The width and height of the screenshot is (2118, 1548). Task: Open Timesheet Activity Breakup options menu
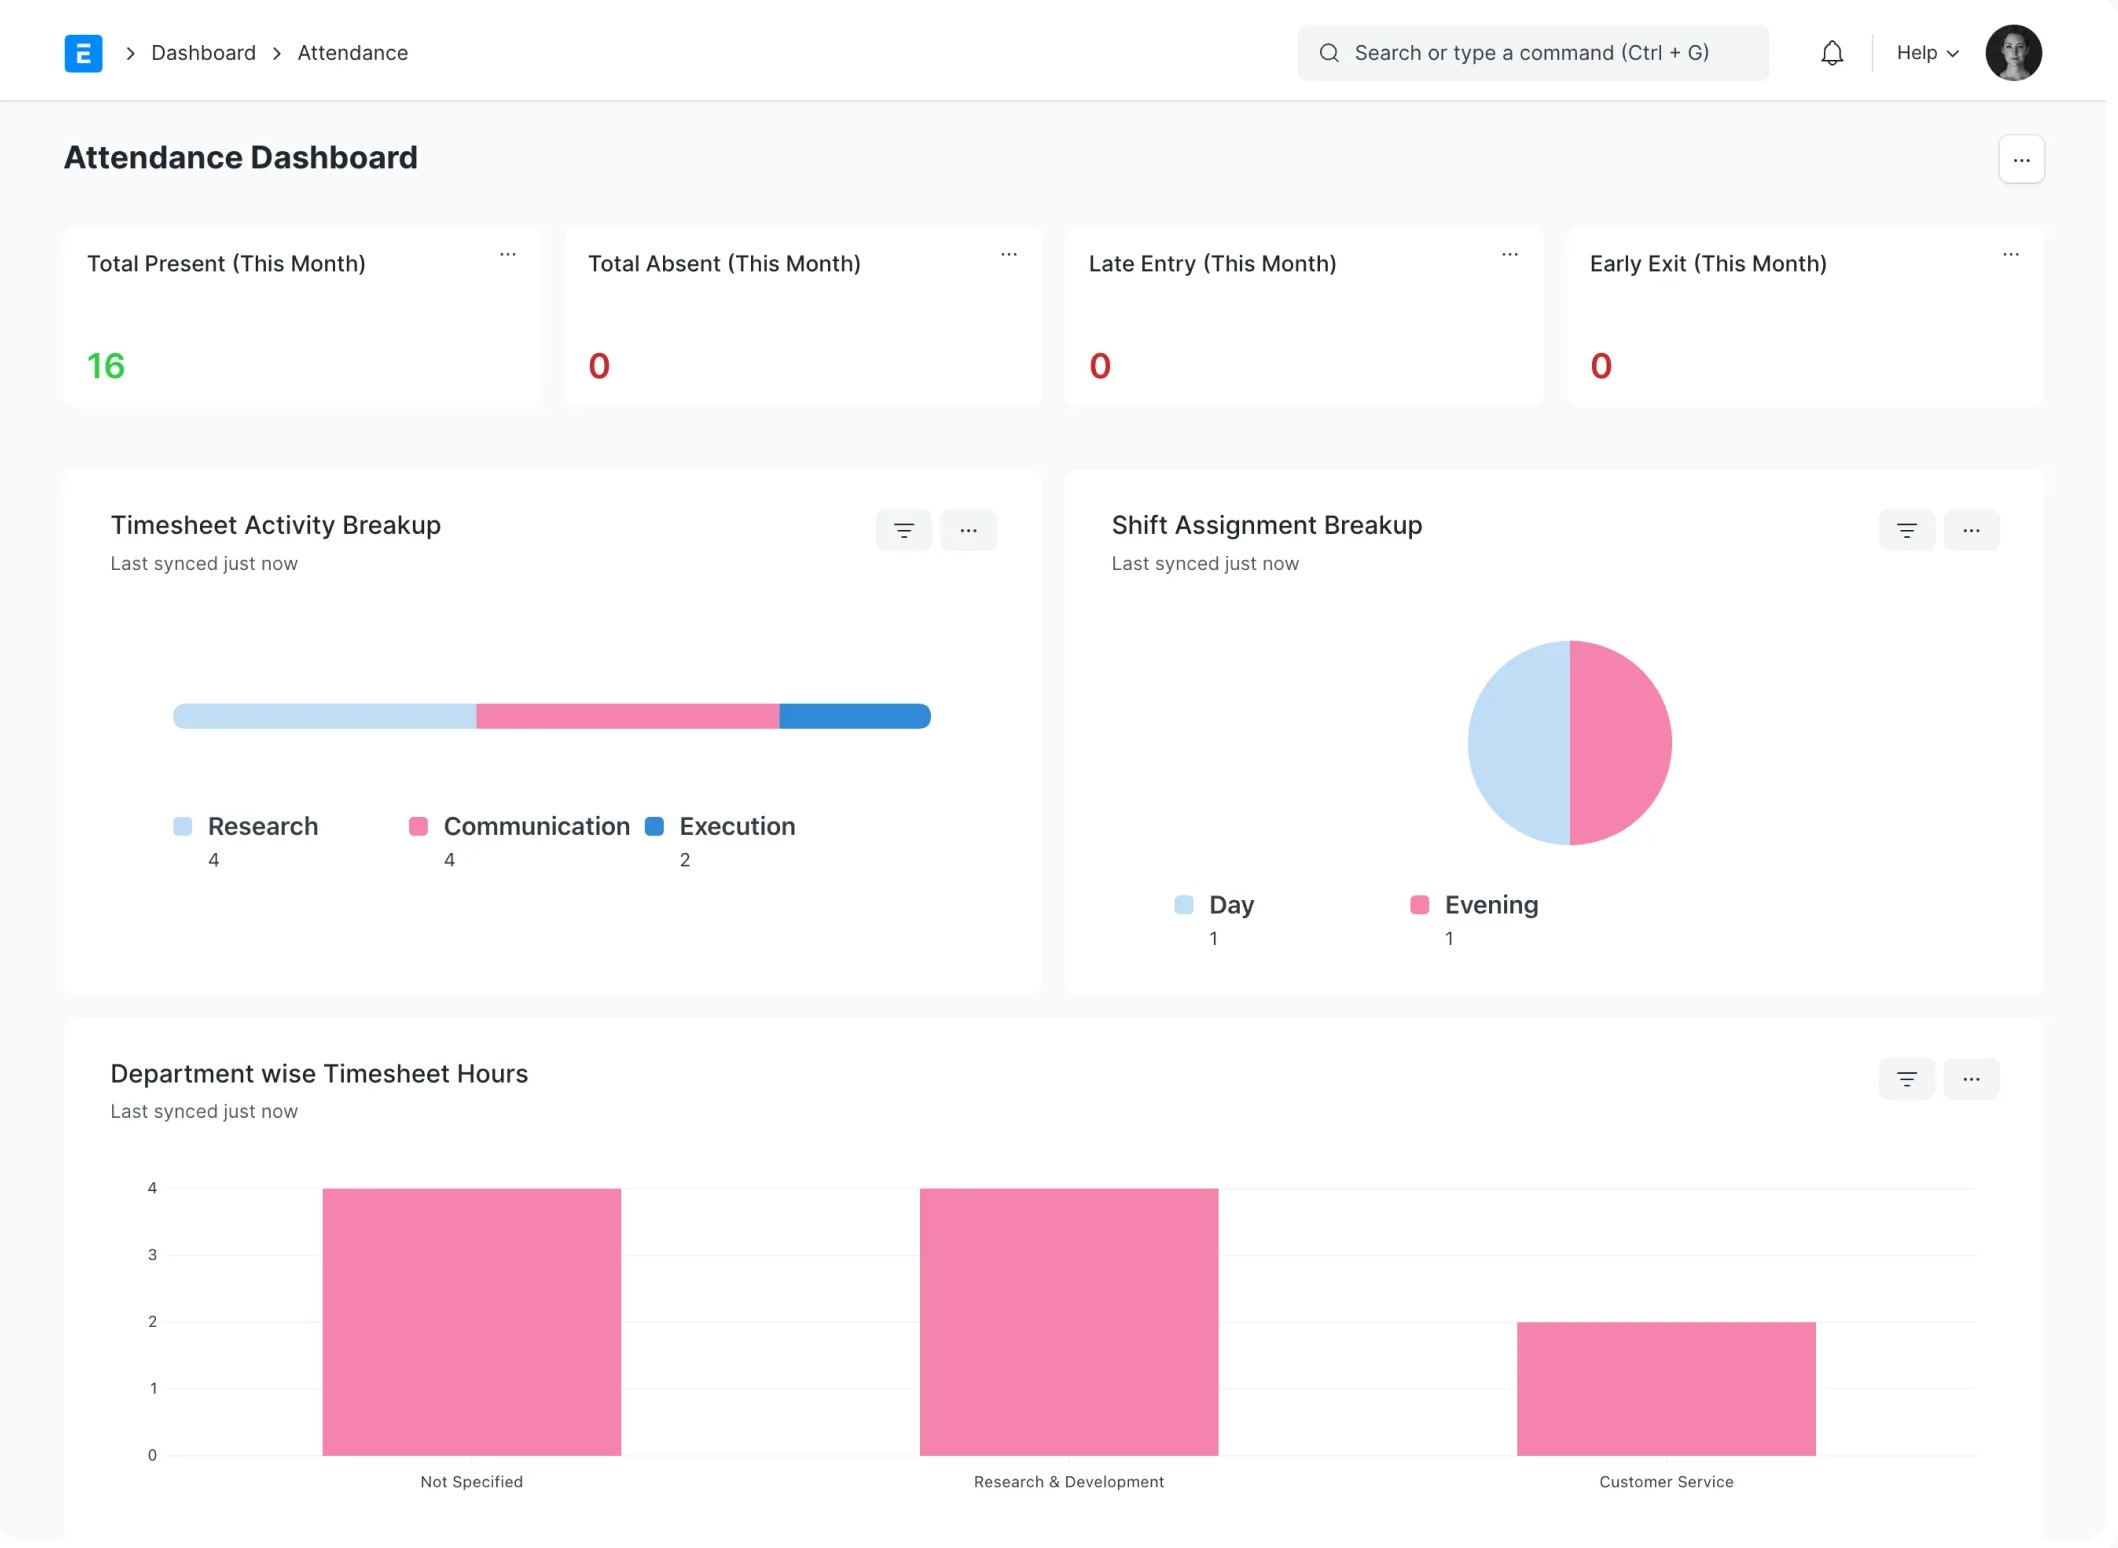point(968,530)
